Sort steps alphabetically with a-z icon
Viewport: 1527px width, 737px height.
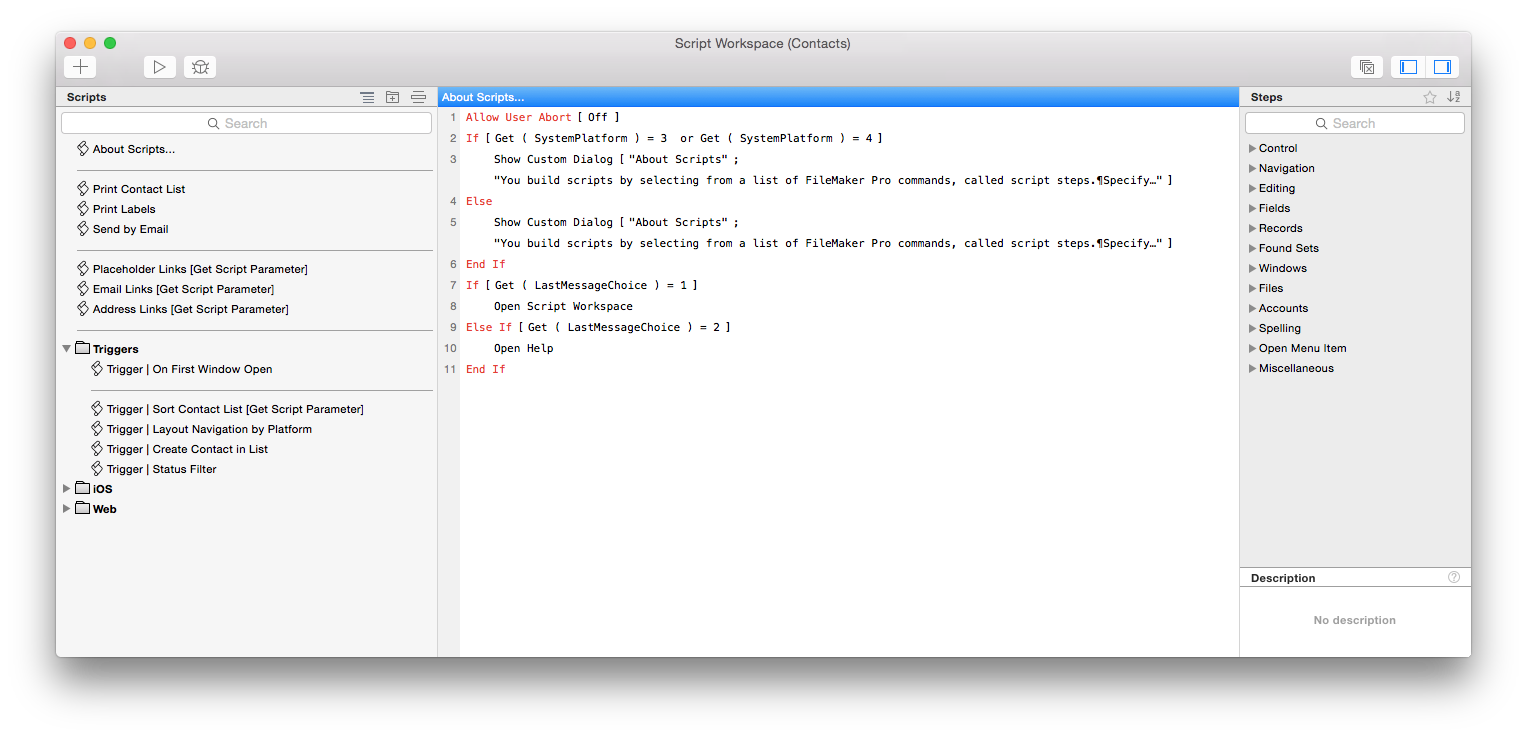coord(1453,97)
